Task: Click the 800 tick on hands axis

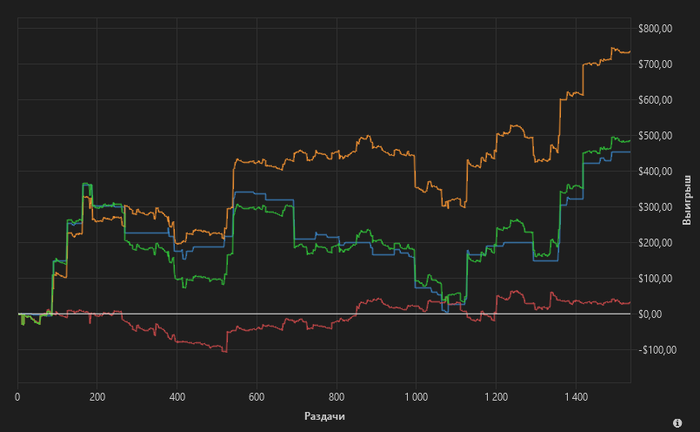Action: pos(336,397)
